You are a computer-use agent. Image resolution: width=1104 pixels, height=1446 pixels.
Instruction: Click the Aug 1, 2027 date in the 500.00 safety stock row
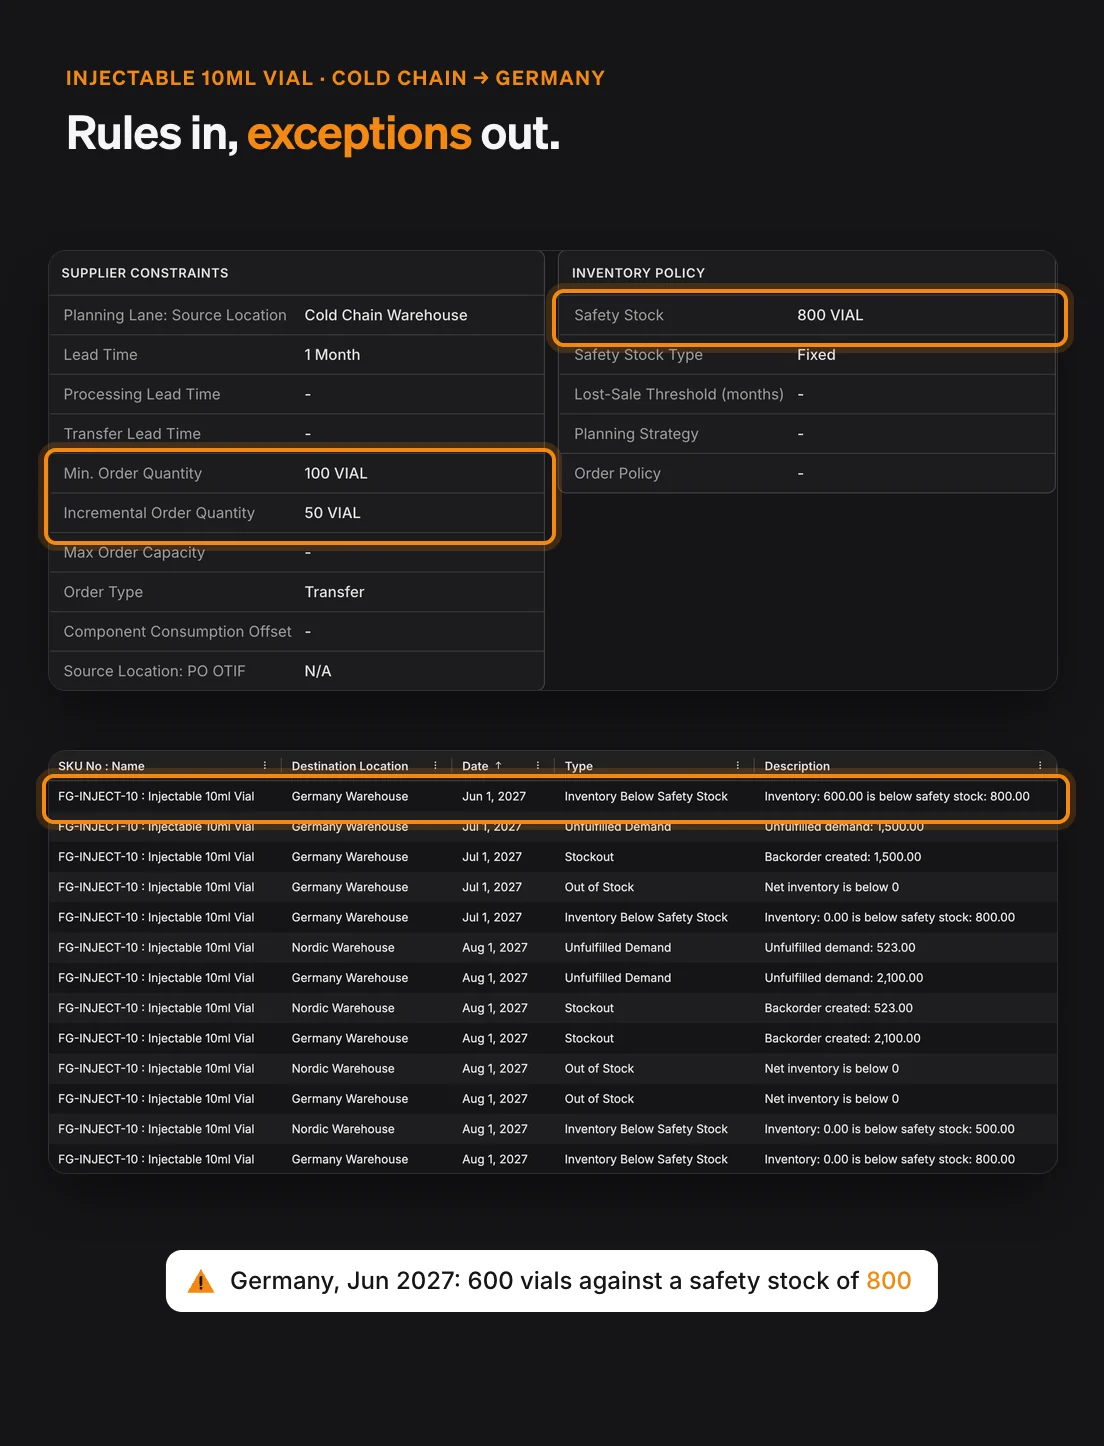pos(495,1129)
